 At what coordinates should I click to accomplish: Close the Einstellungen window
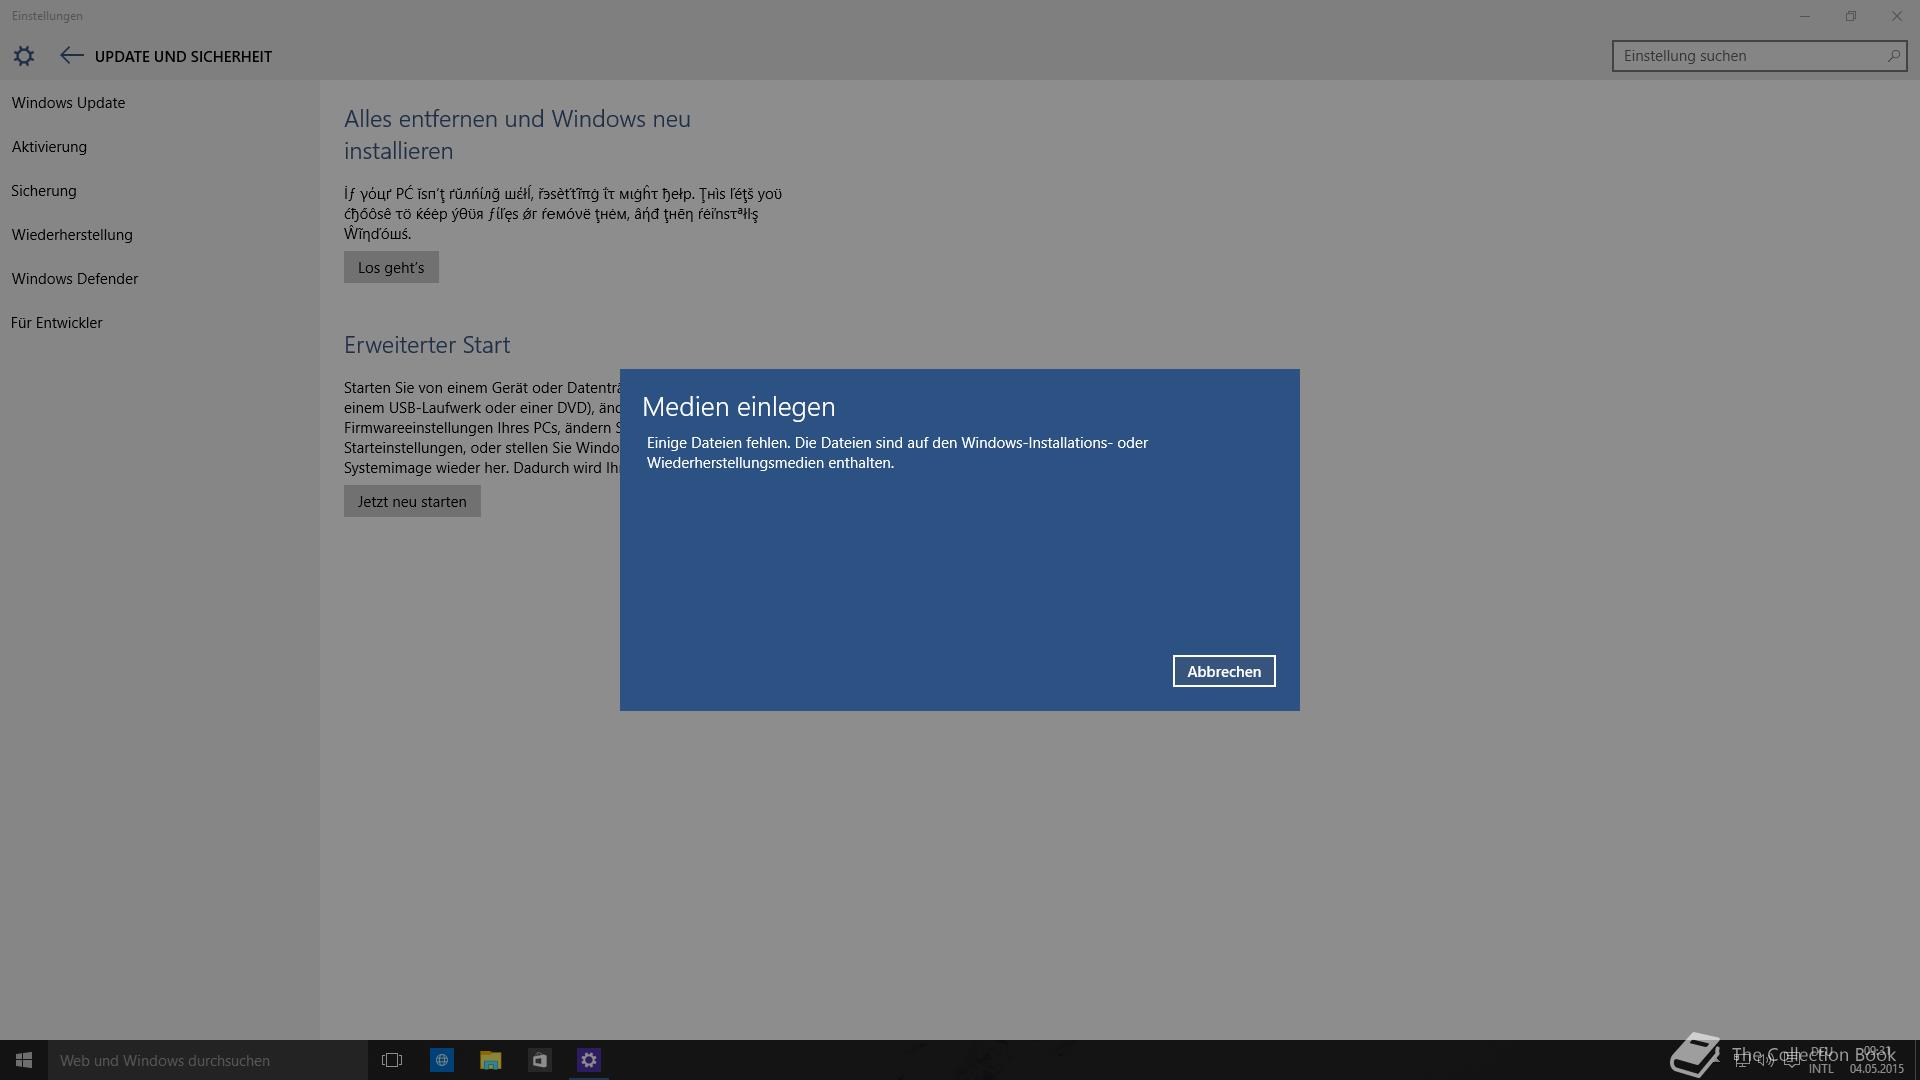pos(1897,16)
